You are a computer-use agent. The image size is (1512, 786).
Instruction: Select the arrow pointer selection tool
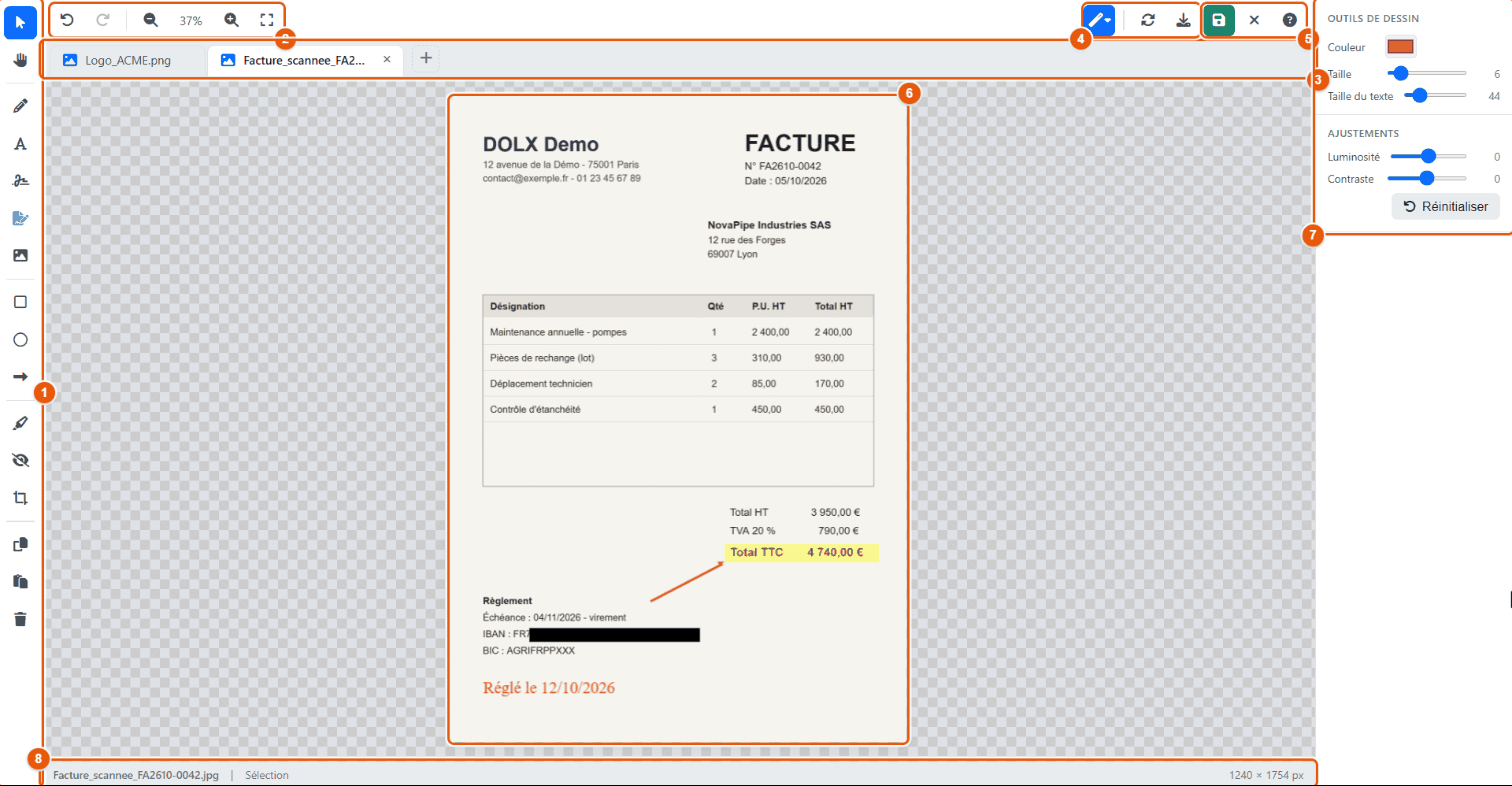pyautogui.click(x=20, y=22)
